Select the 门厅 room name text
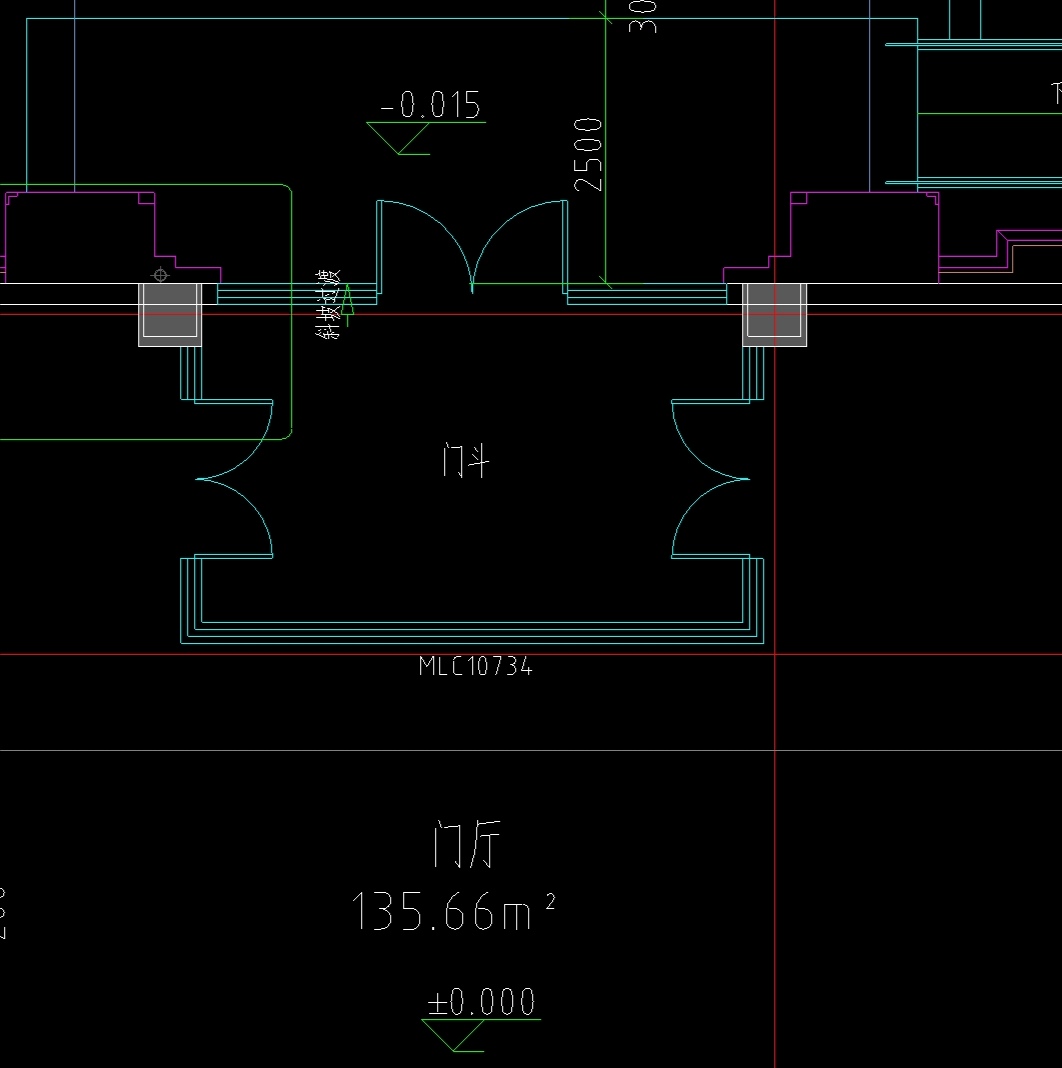The height and width of the screenshot is (1068, 1062). click(467, 844)
